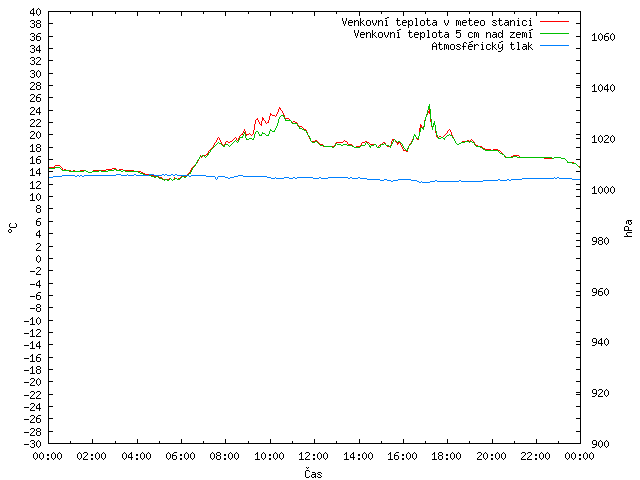
Task: Click the x-axis title 'Čas'
Action: (313, 473)
